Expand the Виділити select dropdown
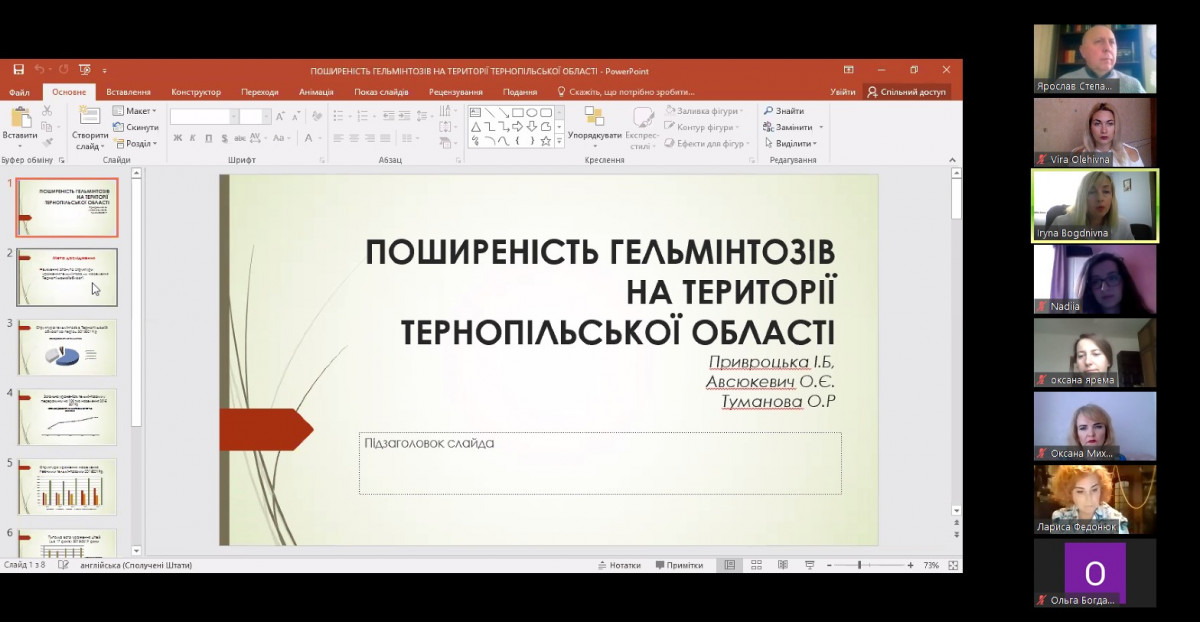Image resolution: width=1200 pixels, height=622 pixels. pyautogui.click(x=794, y=143)
